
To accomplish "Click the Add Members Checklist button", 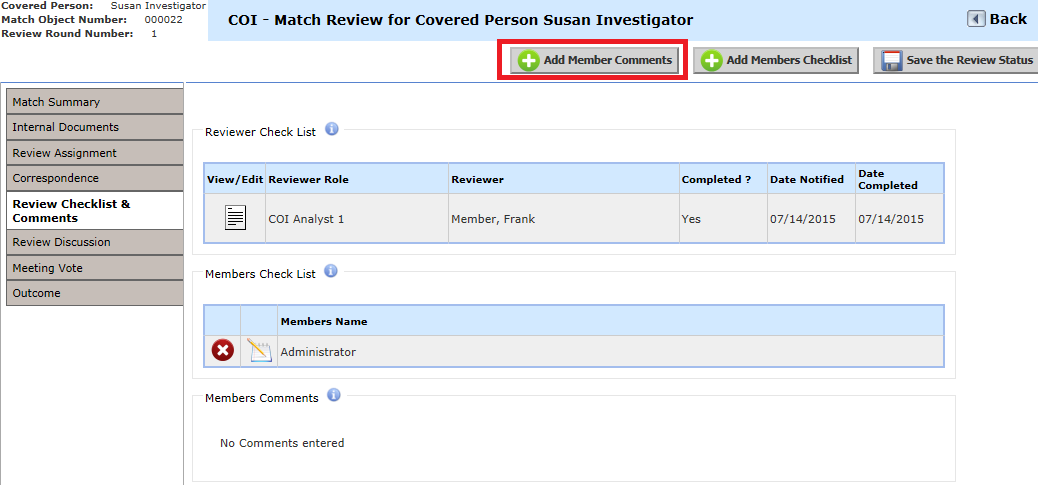I will coord(776,60).
